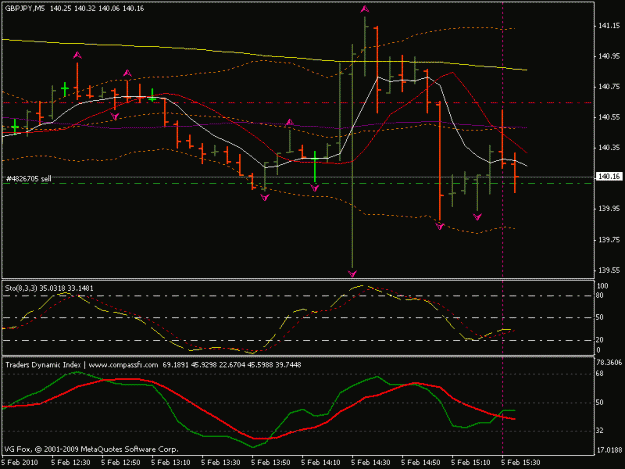Select the Traders Dynamic Index indicator label
The height and width of the screenshot is (469, 625).
tap(43, 365)
